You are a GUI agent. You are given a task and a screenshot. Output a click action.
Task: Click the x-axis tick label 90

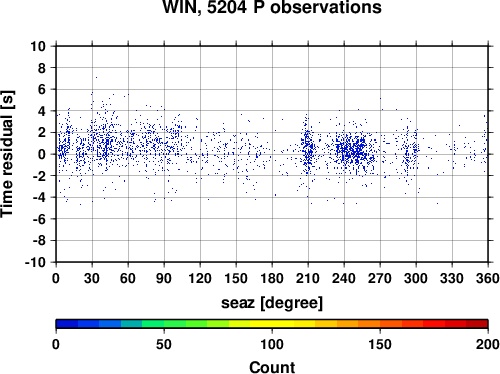tap(164, 278)
